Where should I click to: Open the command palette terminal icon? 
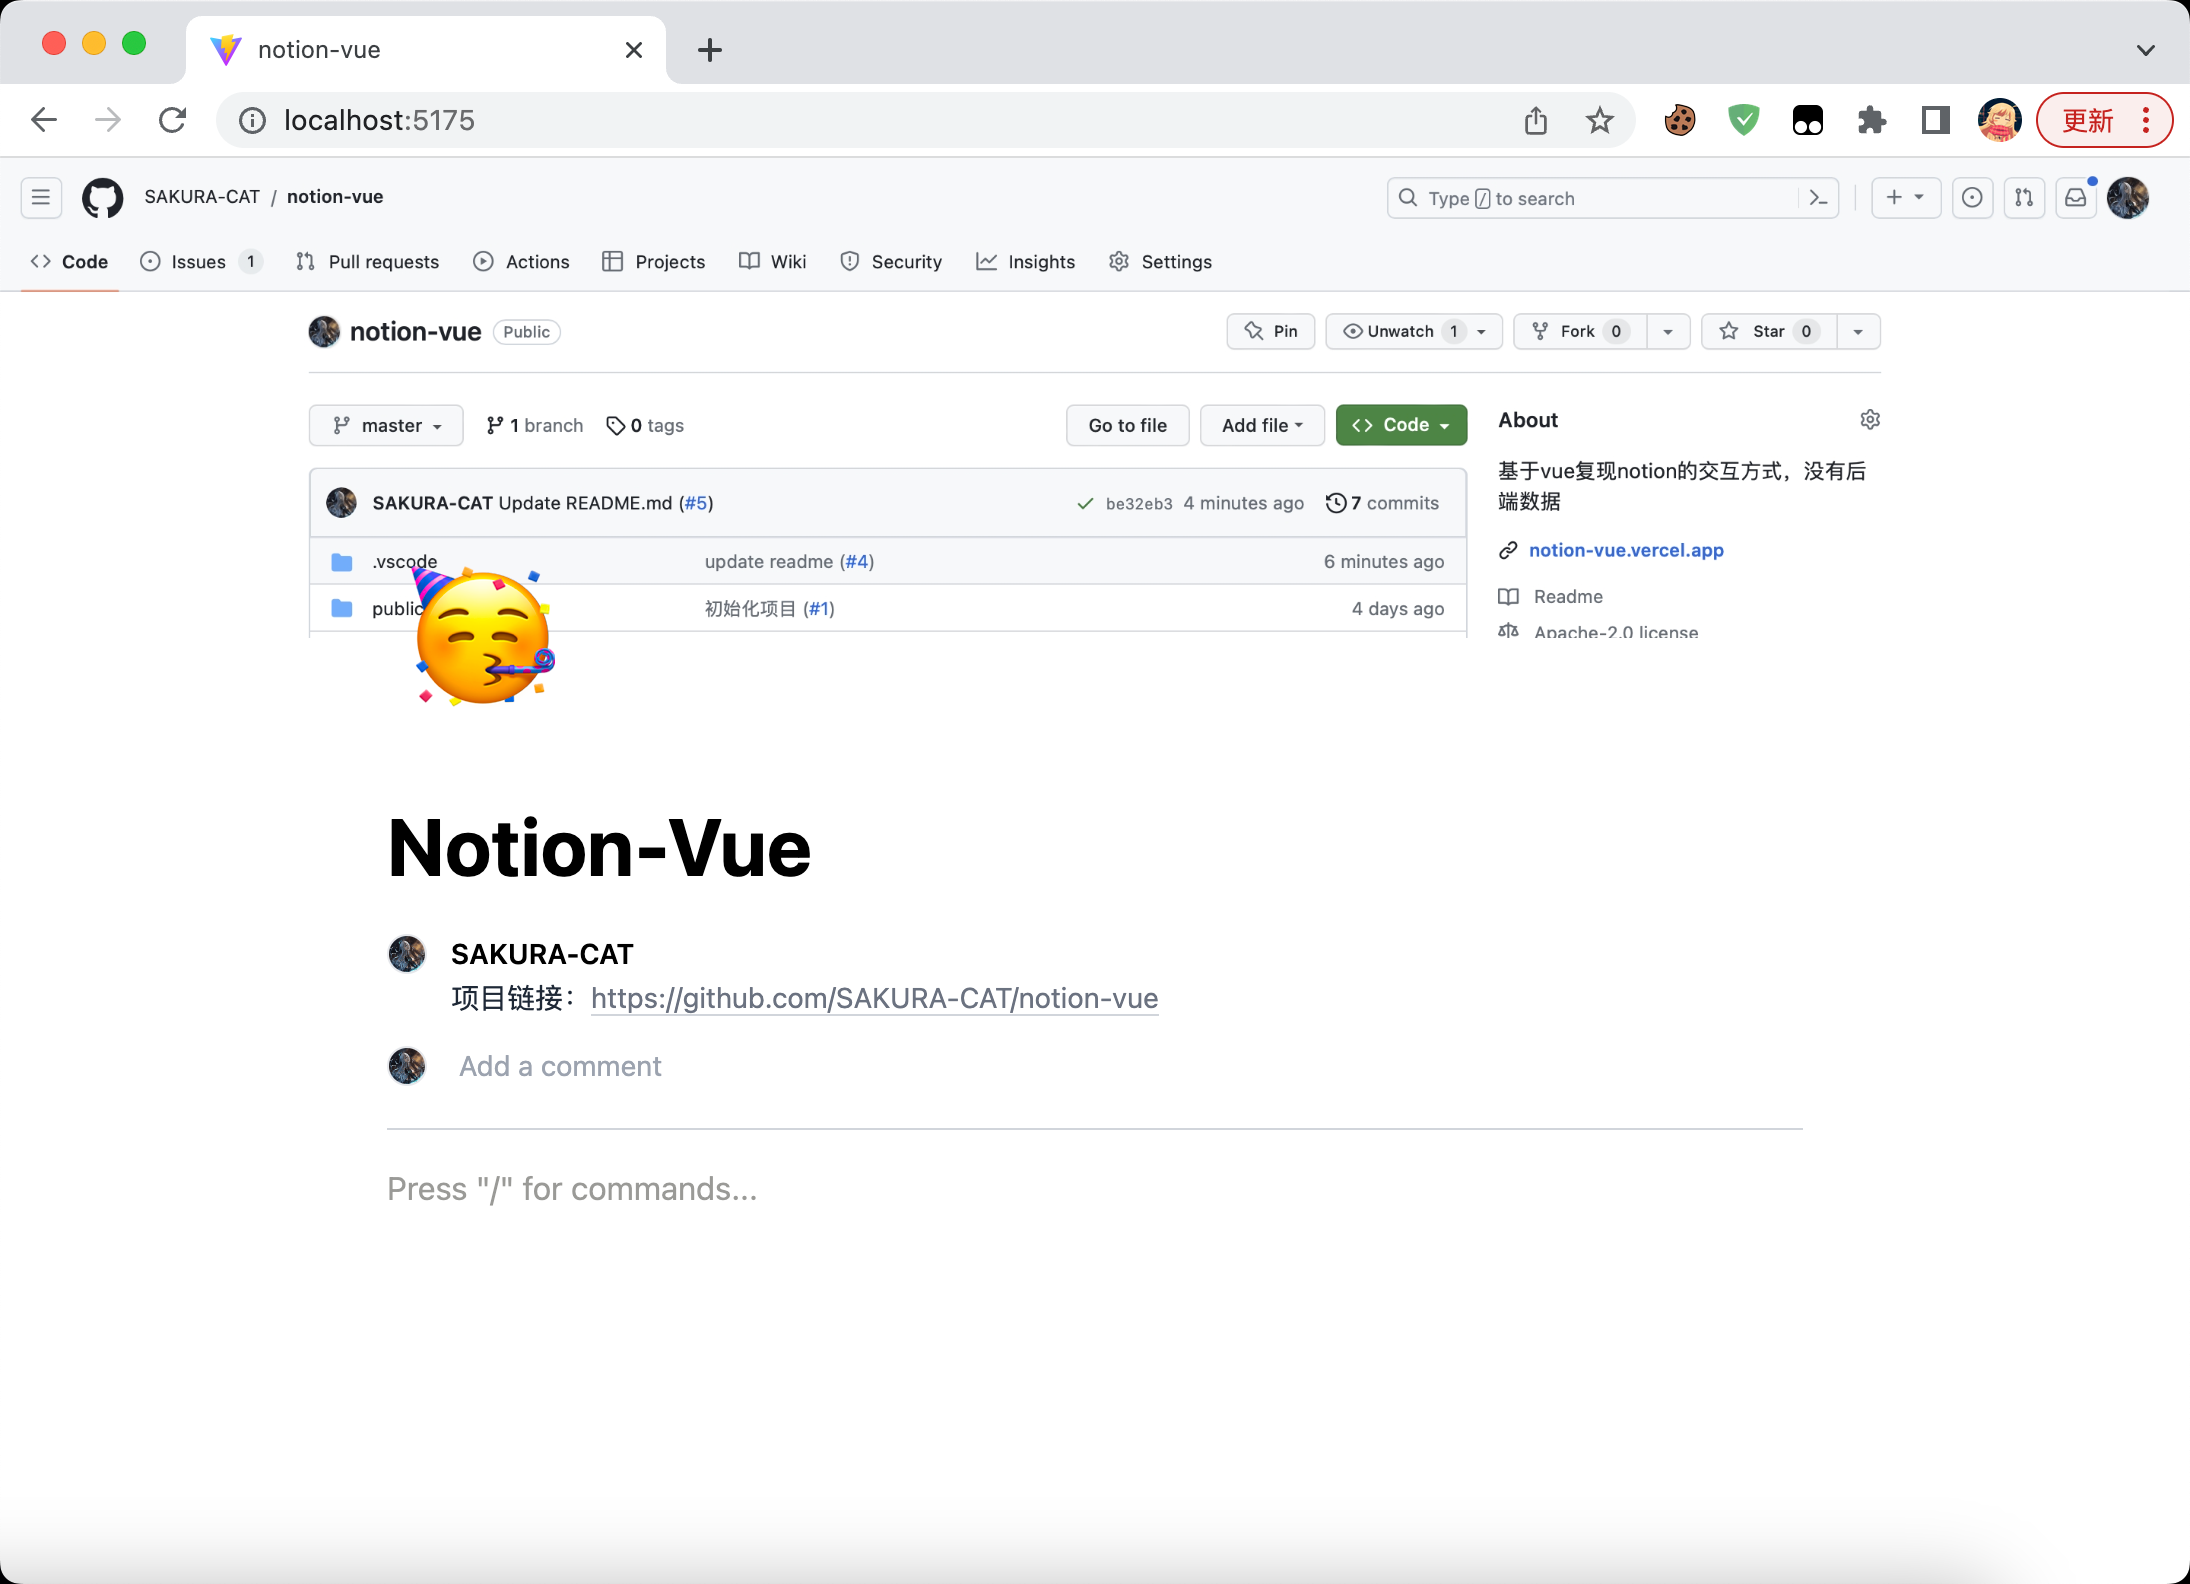[x=1819, y=198]
